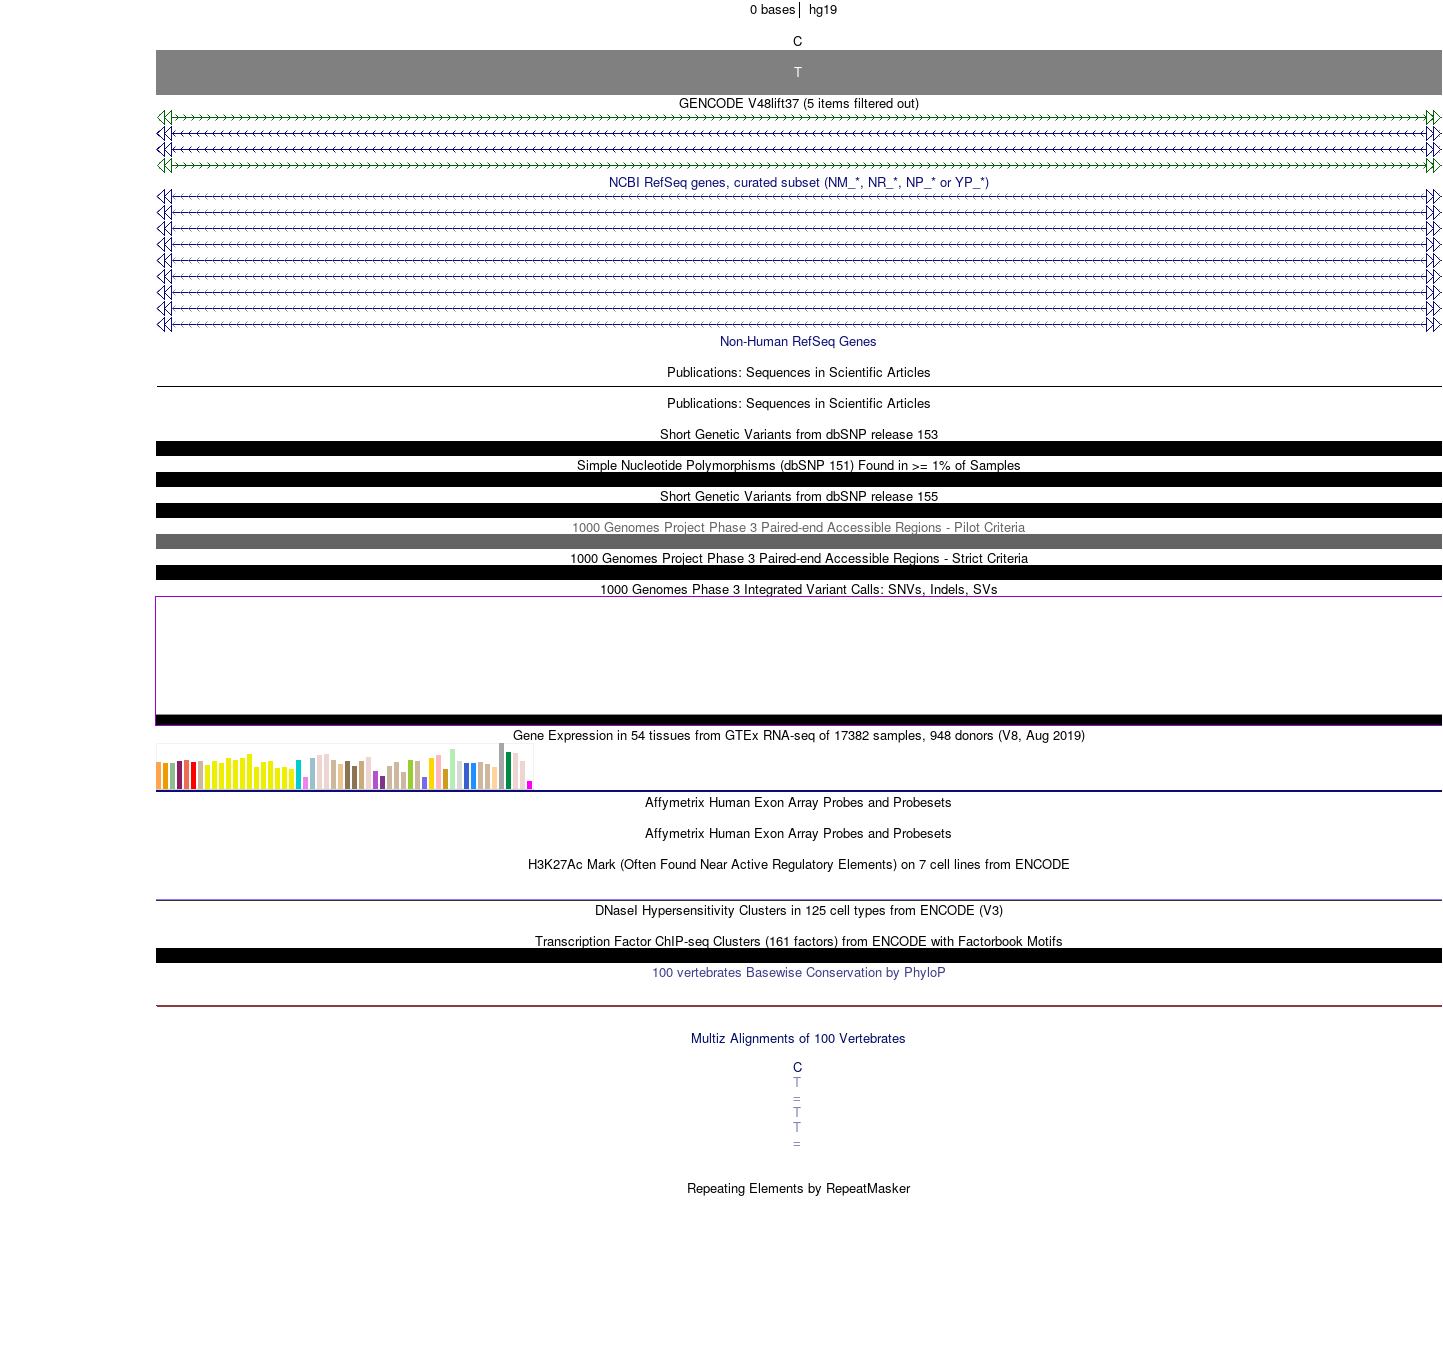Click black bar under Transcription Factor ChIP-seq title
This screenshot has height=1355, width=1443.
click(x=798, y=956)
